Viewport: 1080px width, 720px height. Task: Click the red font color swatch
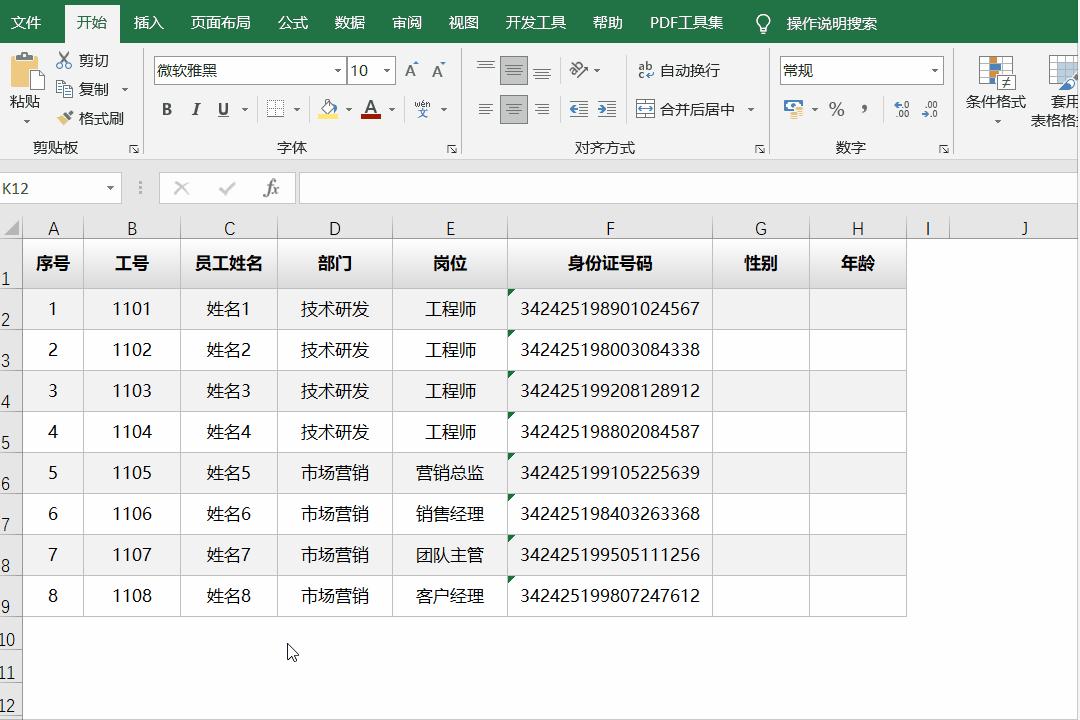pyautogui.click(x=371, y=117)
